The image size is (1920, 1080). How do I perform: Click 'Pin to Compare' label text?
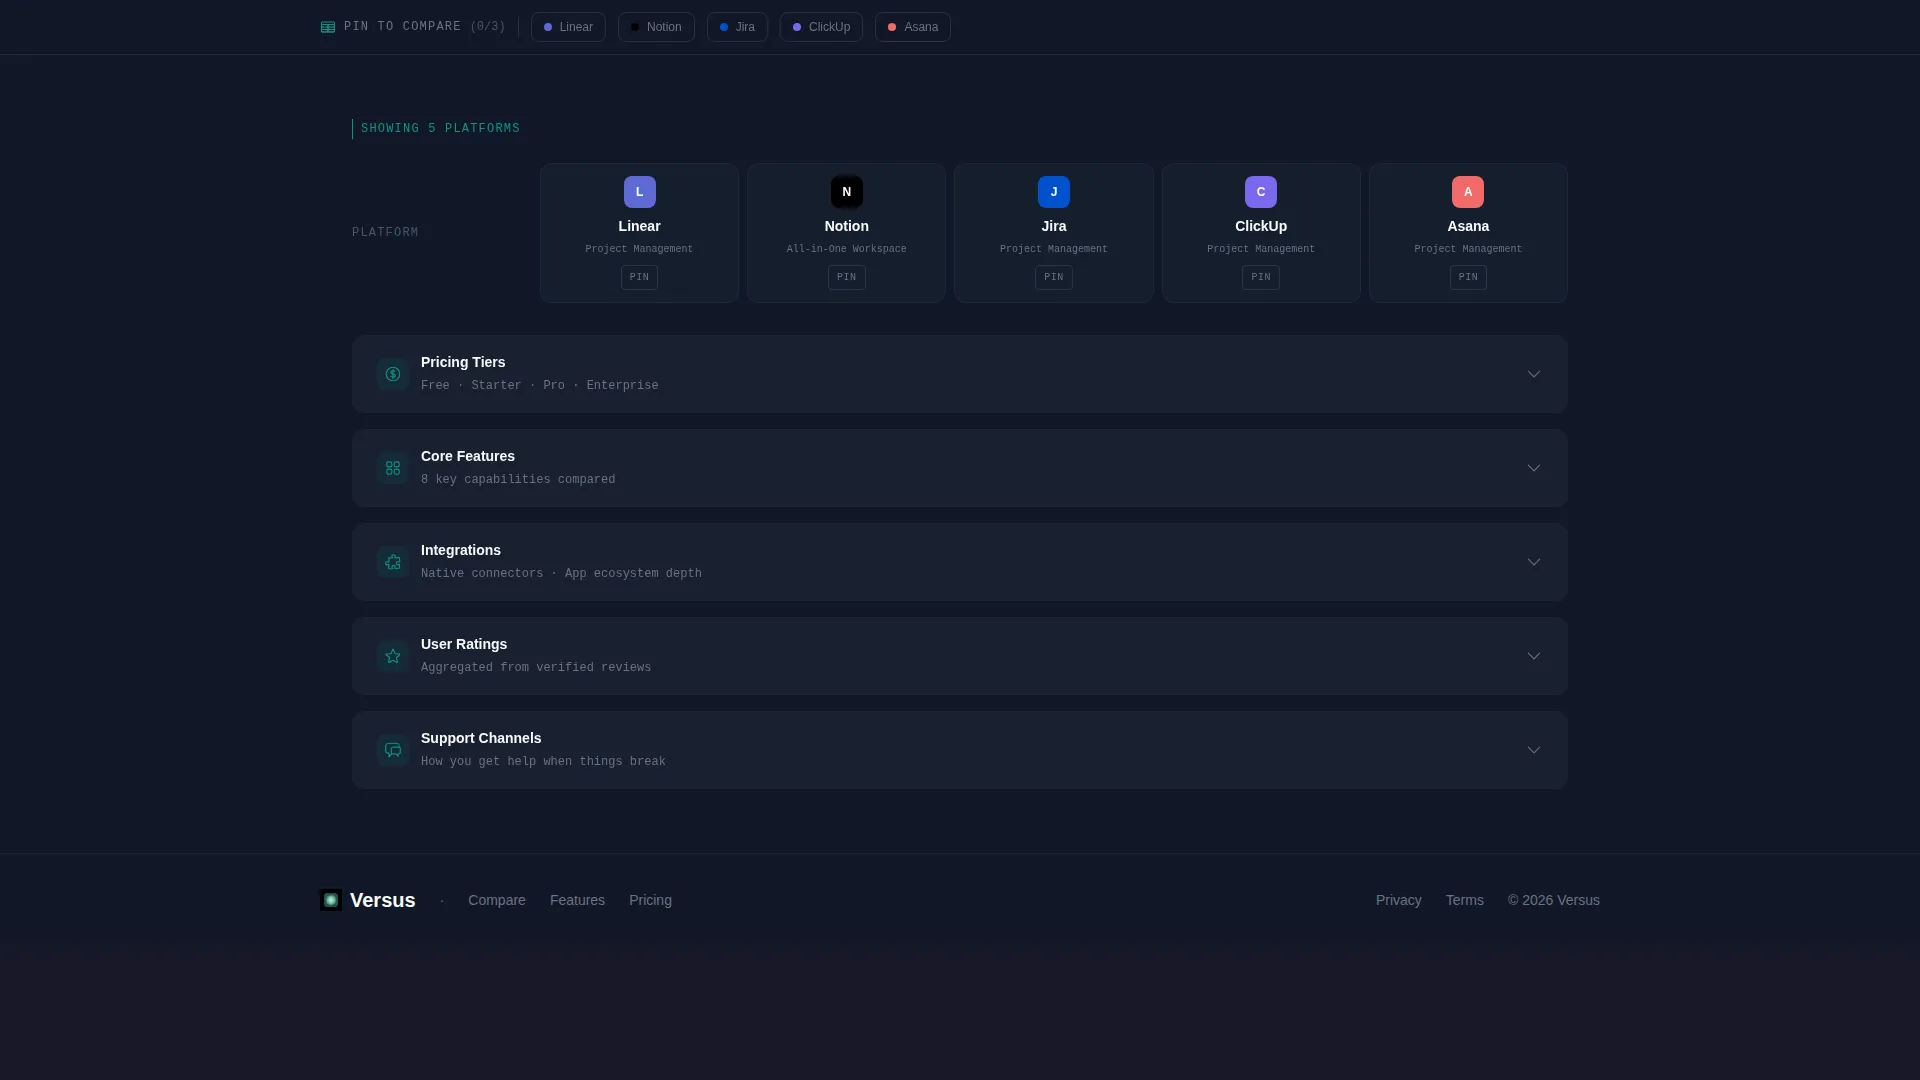point(403,27)
